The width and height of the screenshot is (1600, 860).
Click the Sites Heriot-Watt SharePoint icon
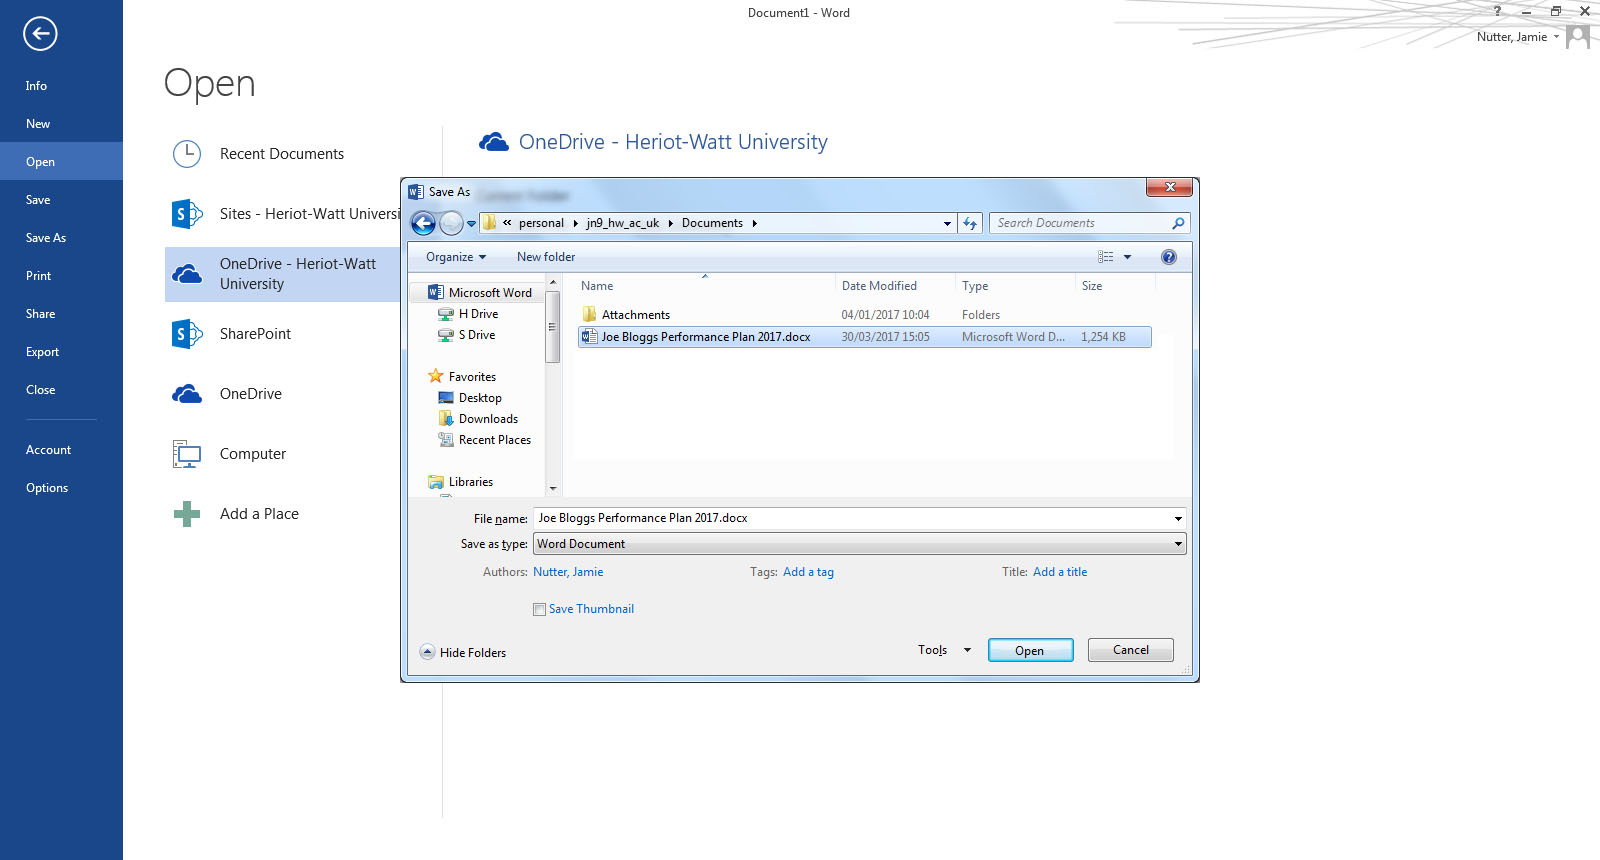coord(187,214)
